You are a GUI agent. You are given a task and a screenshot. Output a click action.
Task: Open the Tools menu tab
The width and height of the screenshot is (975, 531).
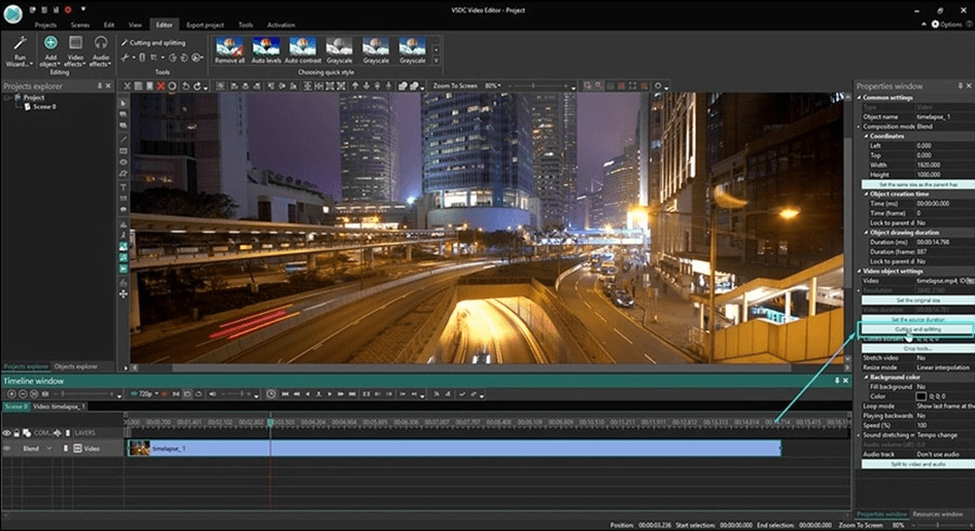246,25
